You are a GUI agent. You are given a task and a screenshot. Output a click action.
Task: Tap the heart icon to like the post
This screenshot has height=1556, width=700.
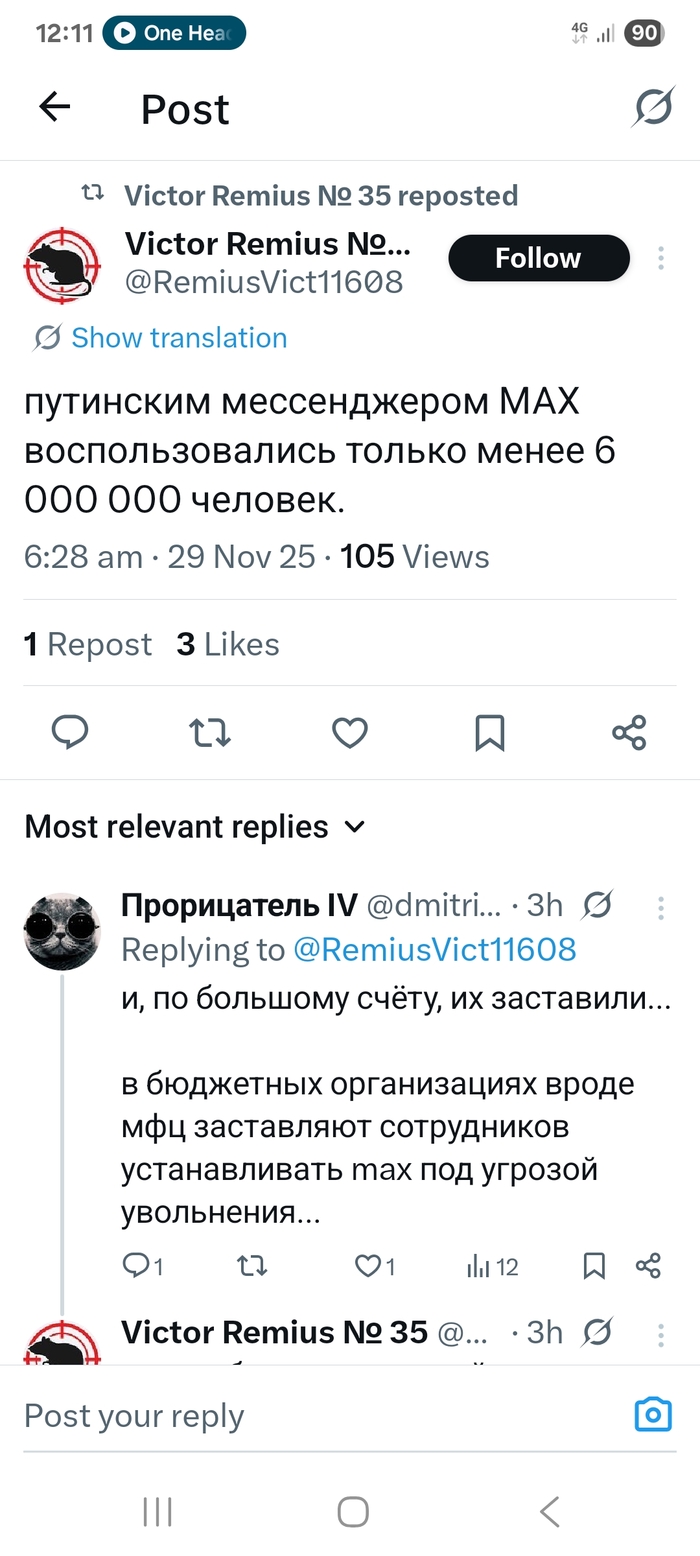click(x=349, y=733)
